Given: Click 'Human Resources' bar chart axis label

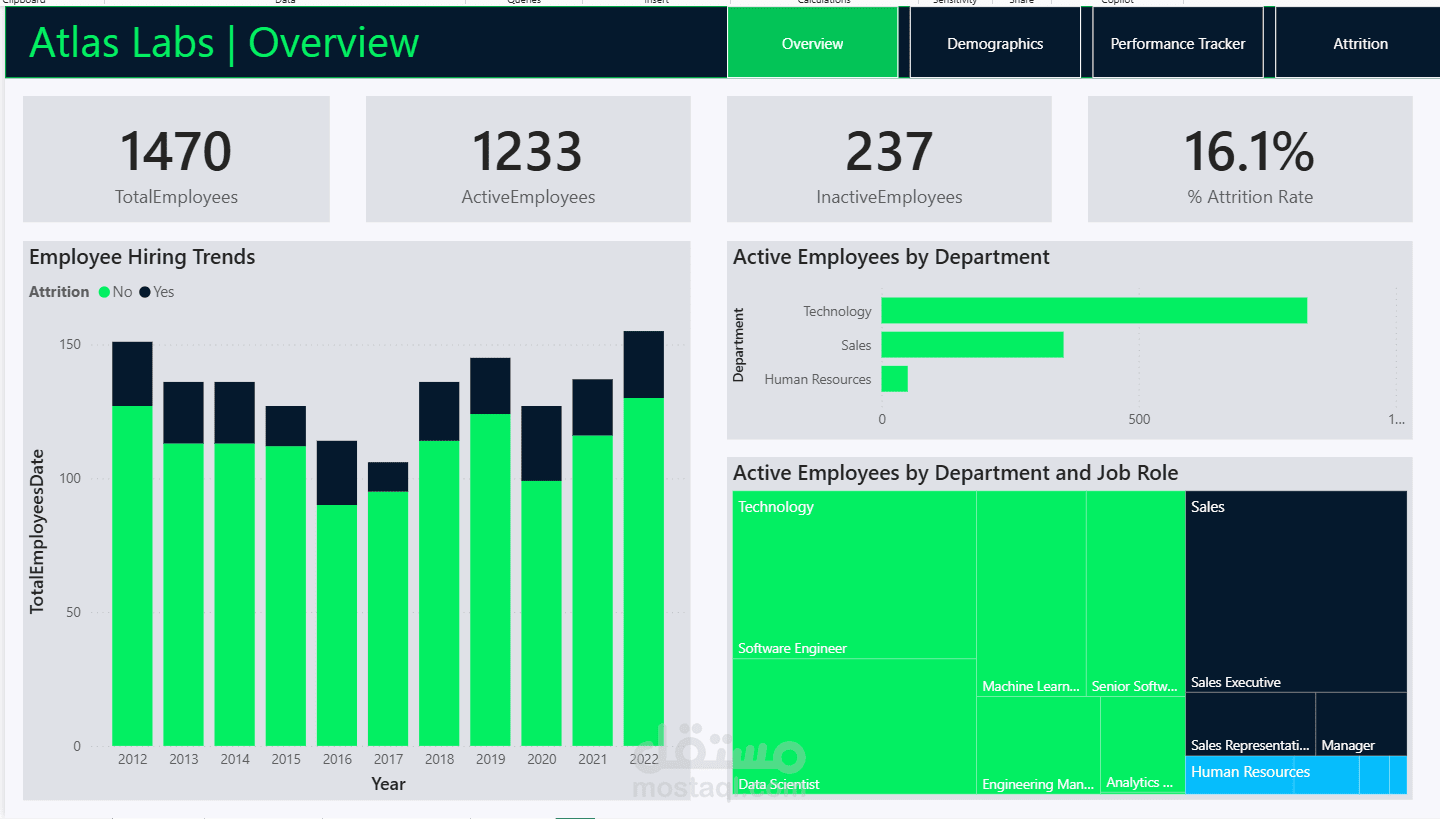Looking at the screenshot, I should click(x=818, y=379).
